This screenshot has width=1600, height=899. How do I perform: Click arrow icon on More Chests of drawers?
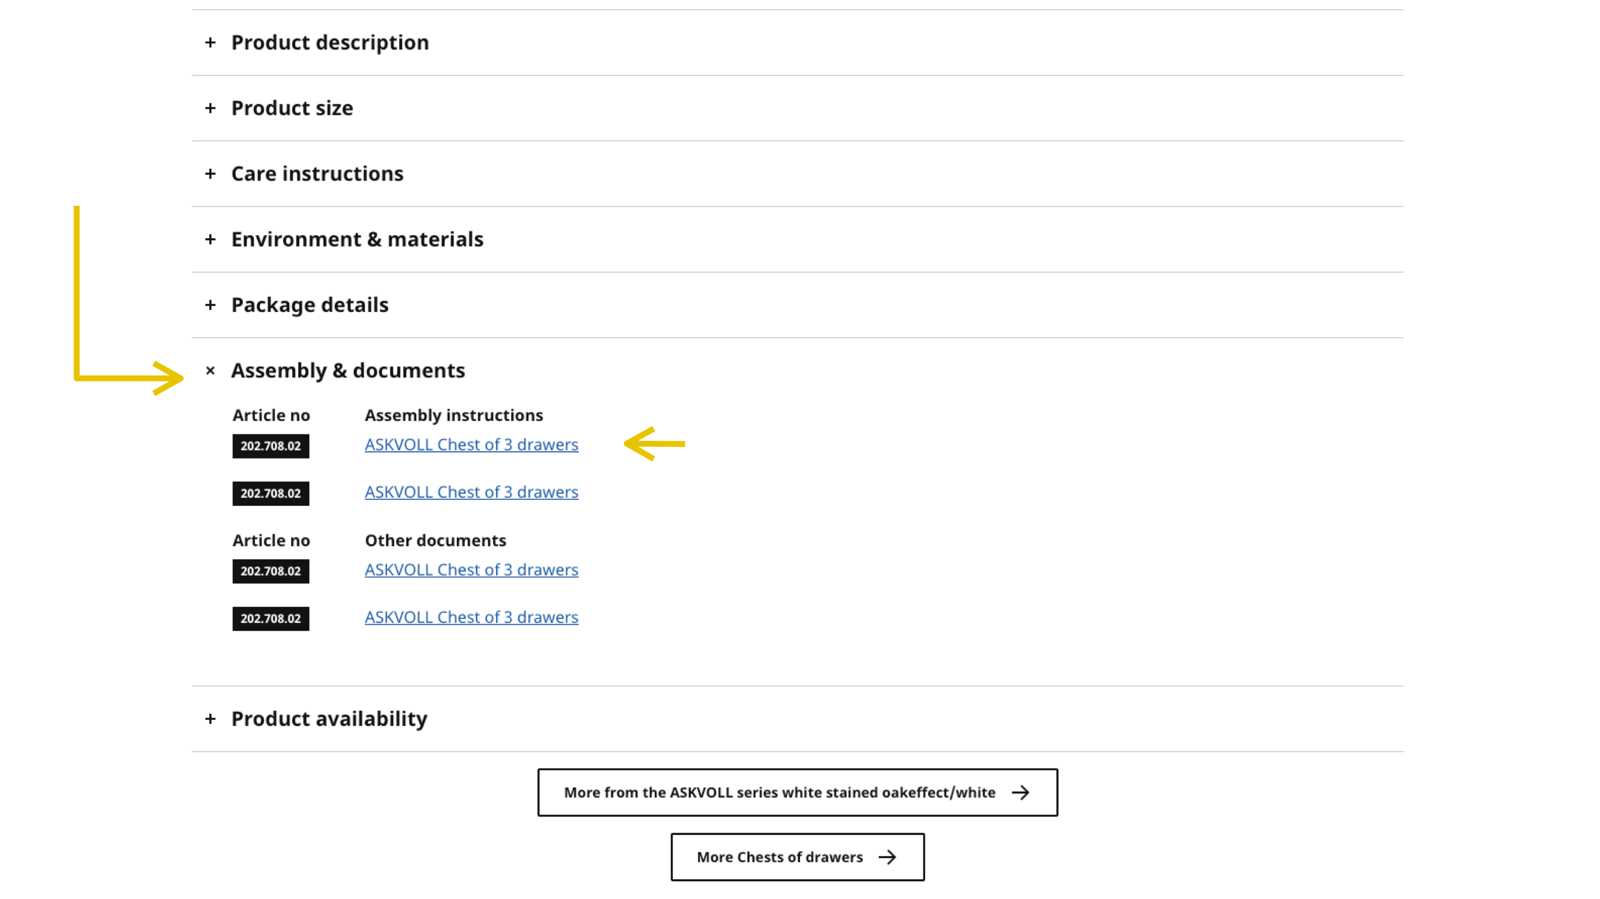887,857
